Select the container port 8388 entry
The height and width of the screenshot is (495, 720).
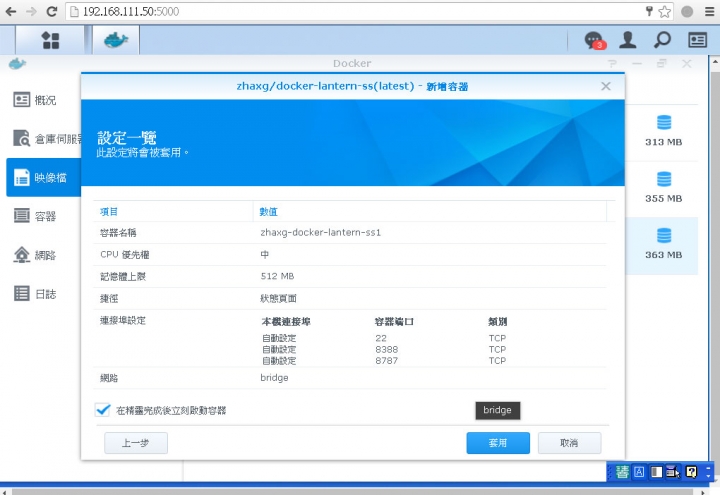(387, 349)
